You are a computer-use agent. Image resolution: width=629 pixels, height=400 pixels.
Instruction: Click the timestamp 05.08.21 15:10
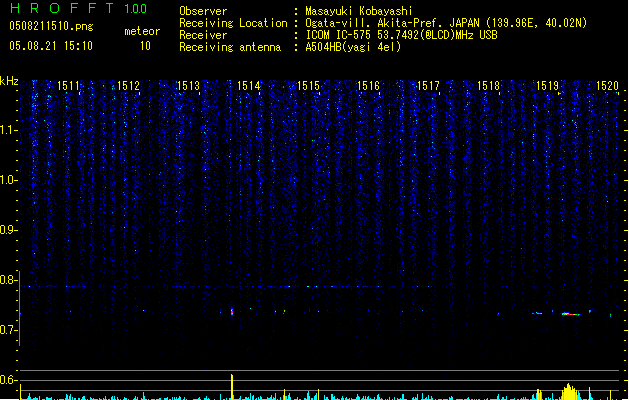[51, 46]
